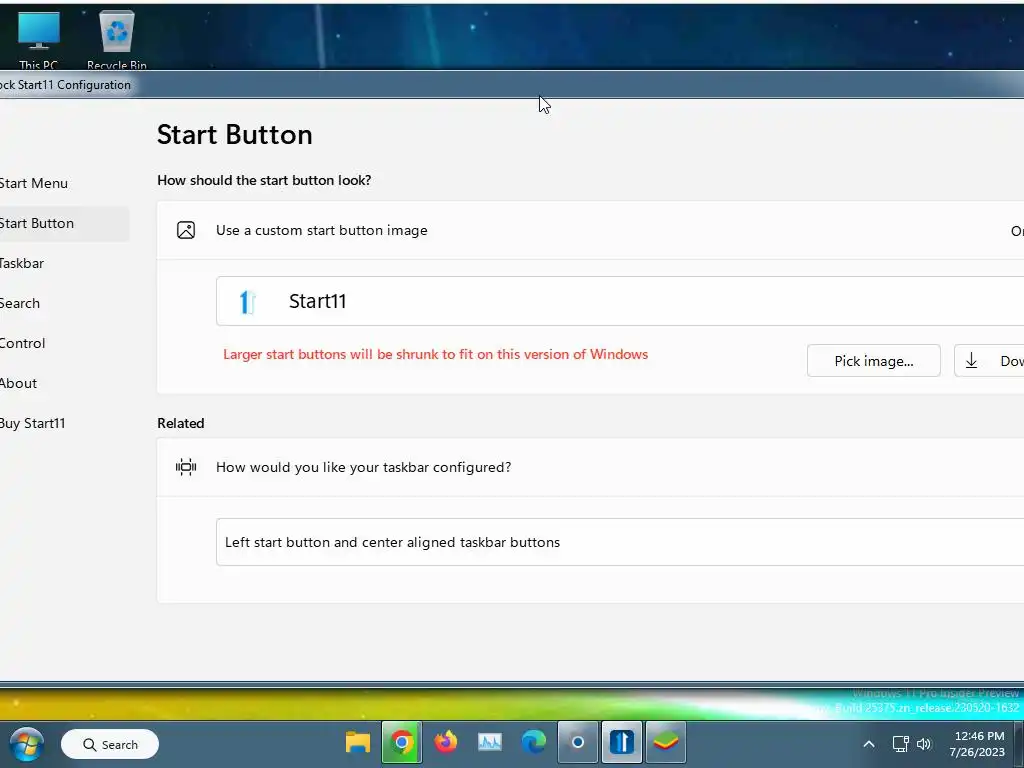Open Google Chrome from the taskbar
This screenshot has width=1024, height=768.
click(x=402, y=743)
